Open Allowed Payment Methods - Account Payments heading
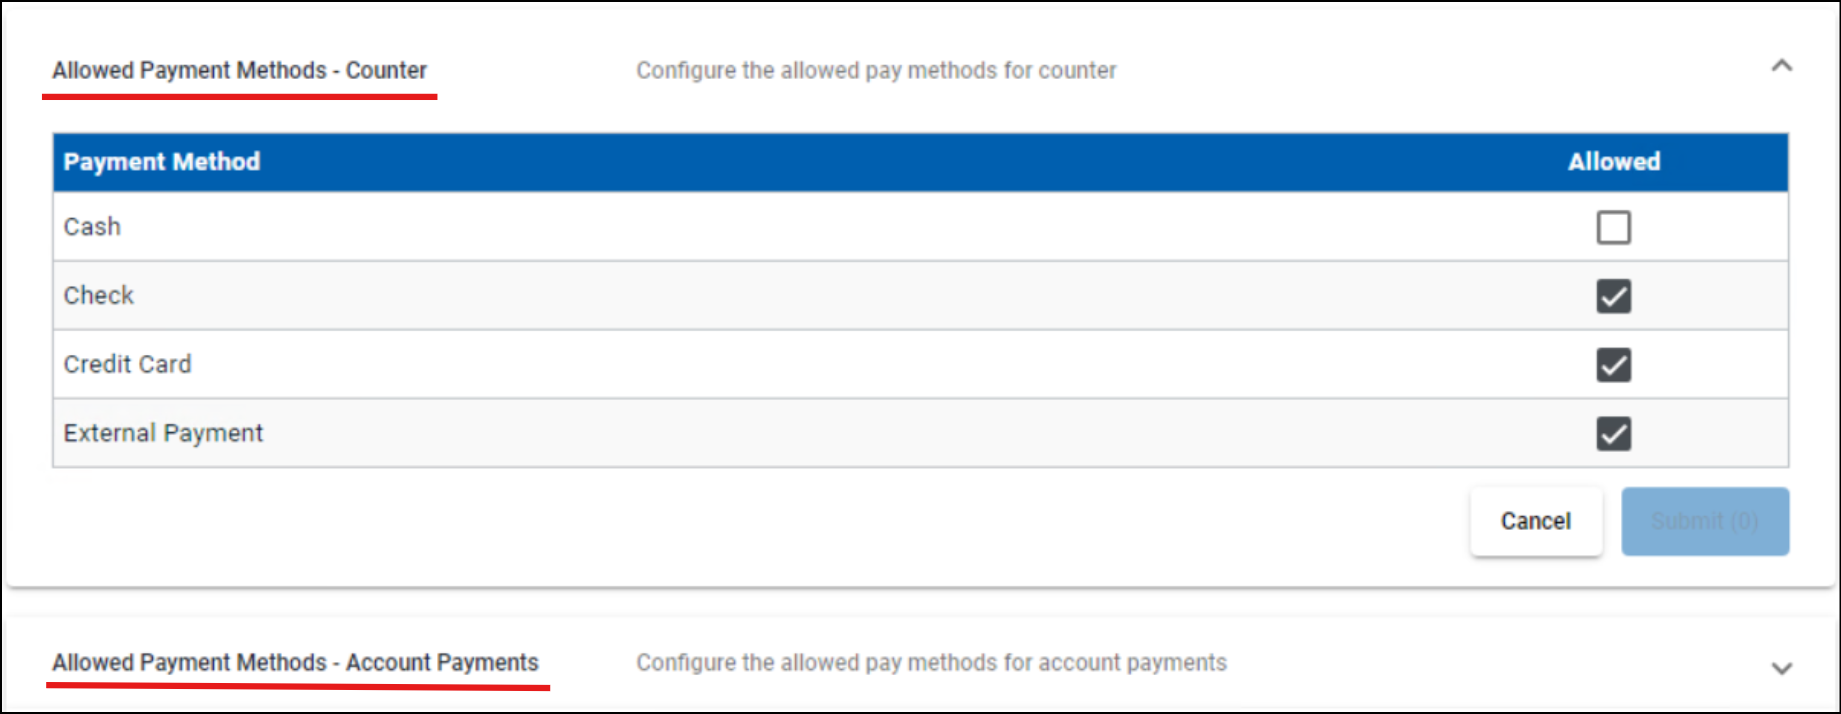 (295, 662)
